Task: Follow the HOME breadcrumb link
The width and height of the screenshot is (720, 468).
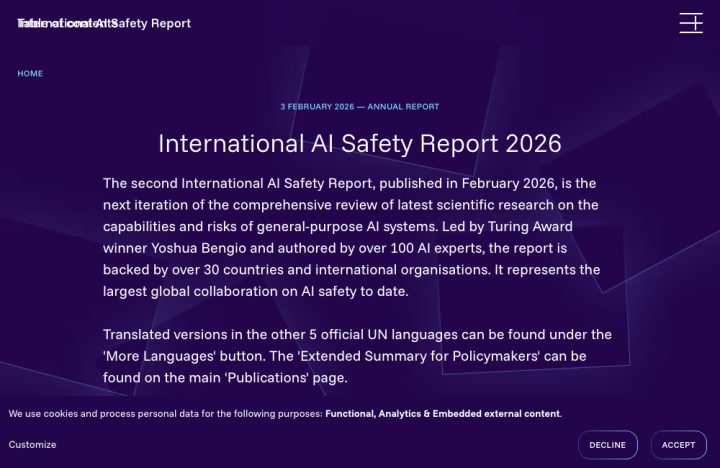Action: click(x=30, y=73)
